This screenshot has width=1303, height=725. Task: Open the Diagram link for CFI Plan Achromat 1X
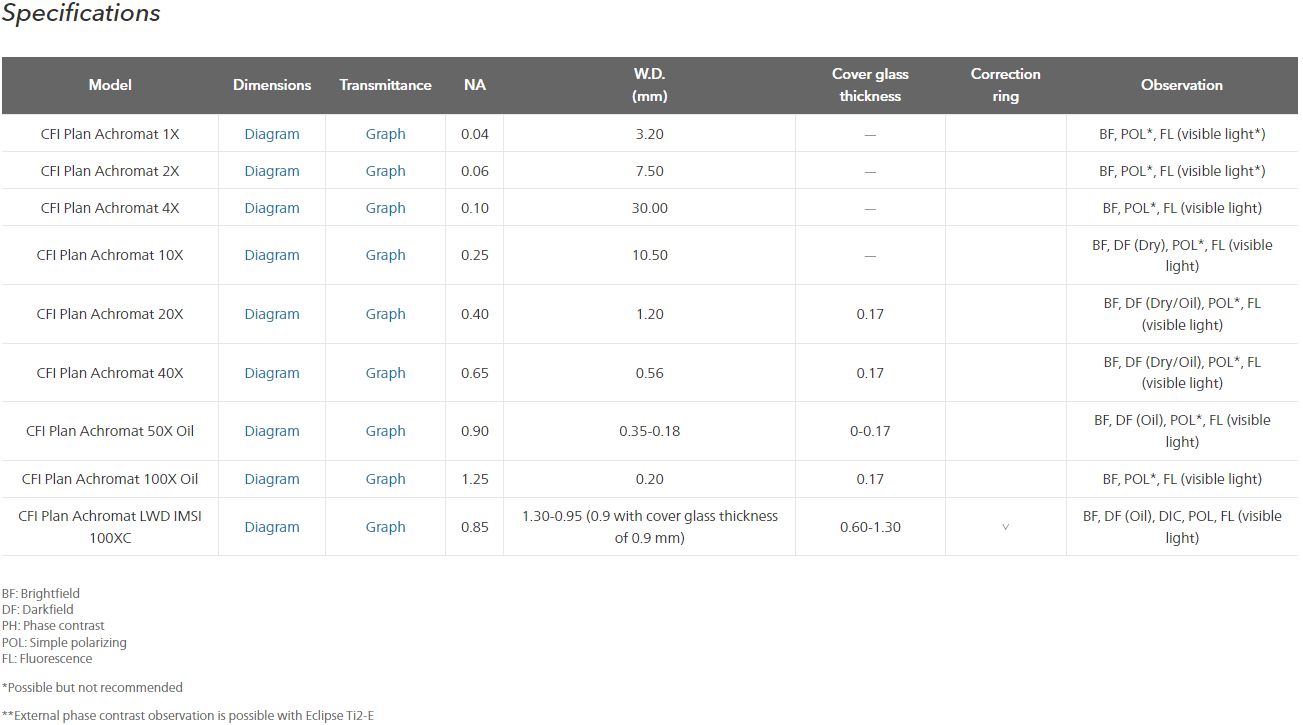(272, 134)
